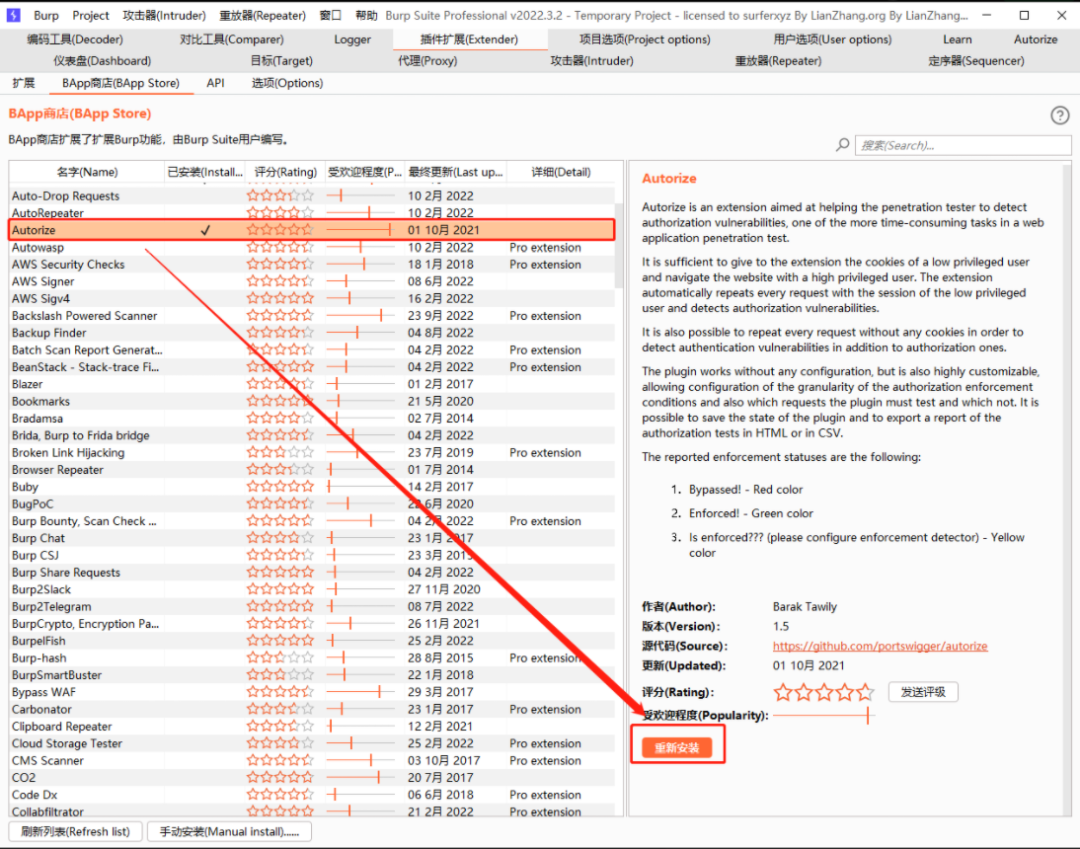Open the 项目选项(Project options) tab
This screenshot has height=849, width=1080.
(x=644, y=39)
